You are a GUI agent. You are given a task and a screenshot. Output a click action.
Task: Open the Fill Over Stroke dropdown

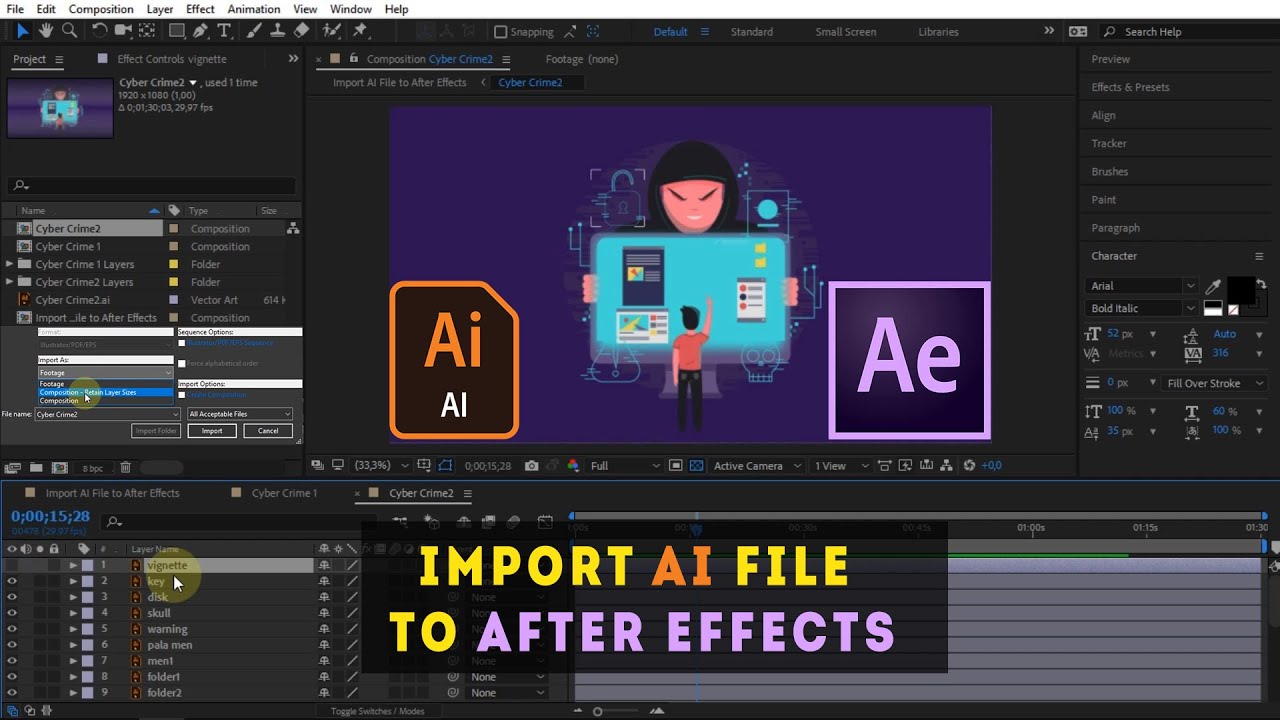tap(1215, 383)
